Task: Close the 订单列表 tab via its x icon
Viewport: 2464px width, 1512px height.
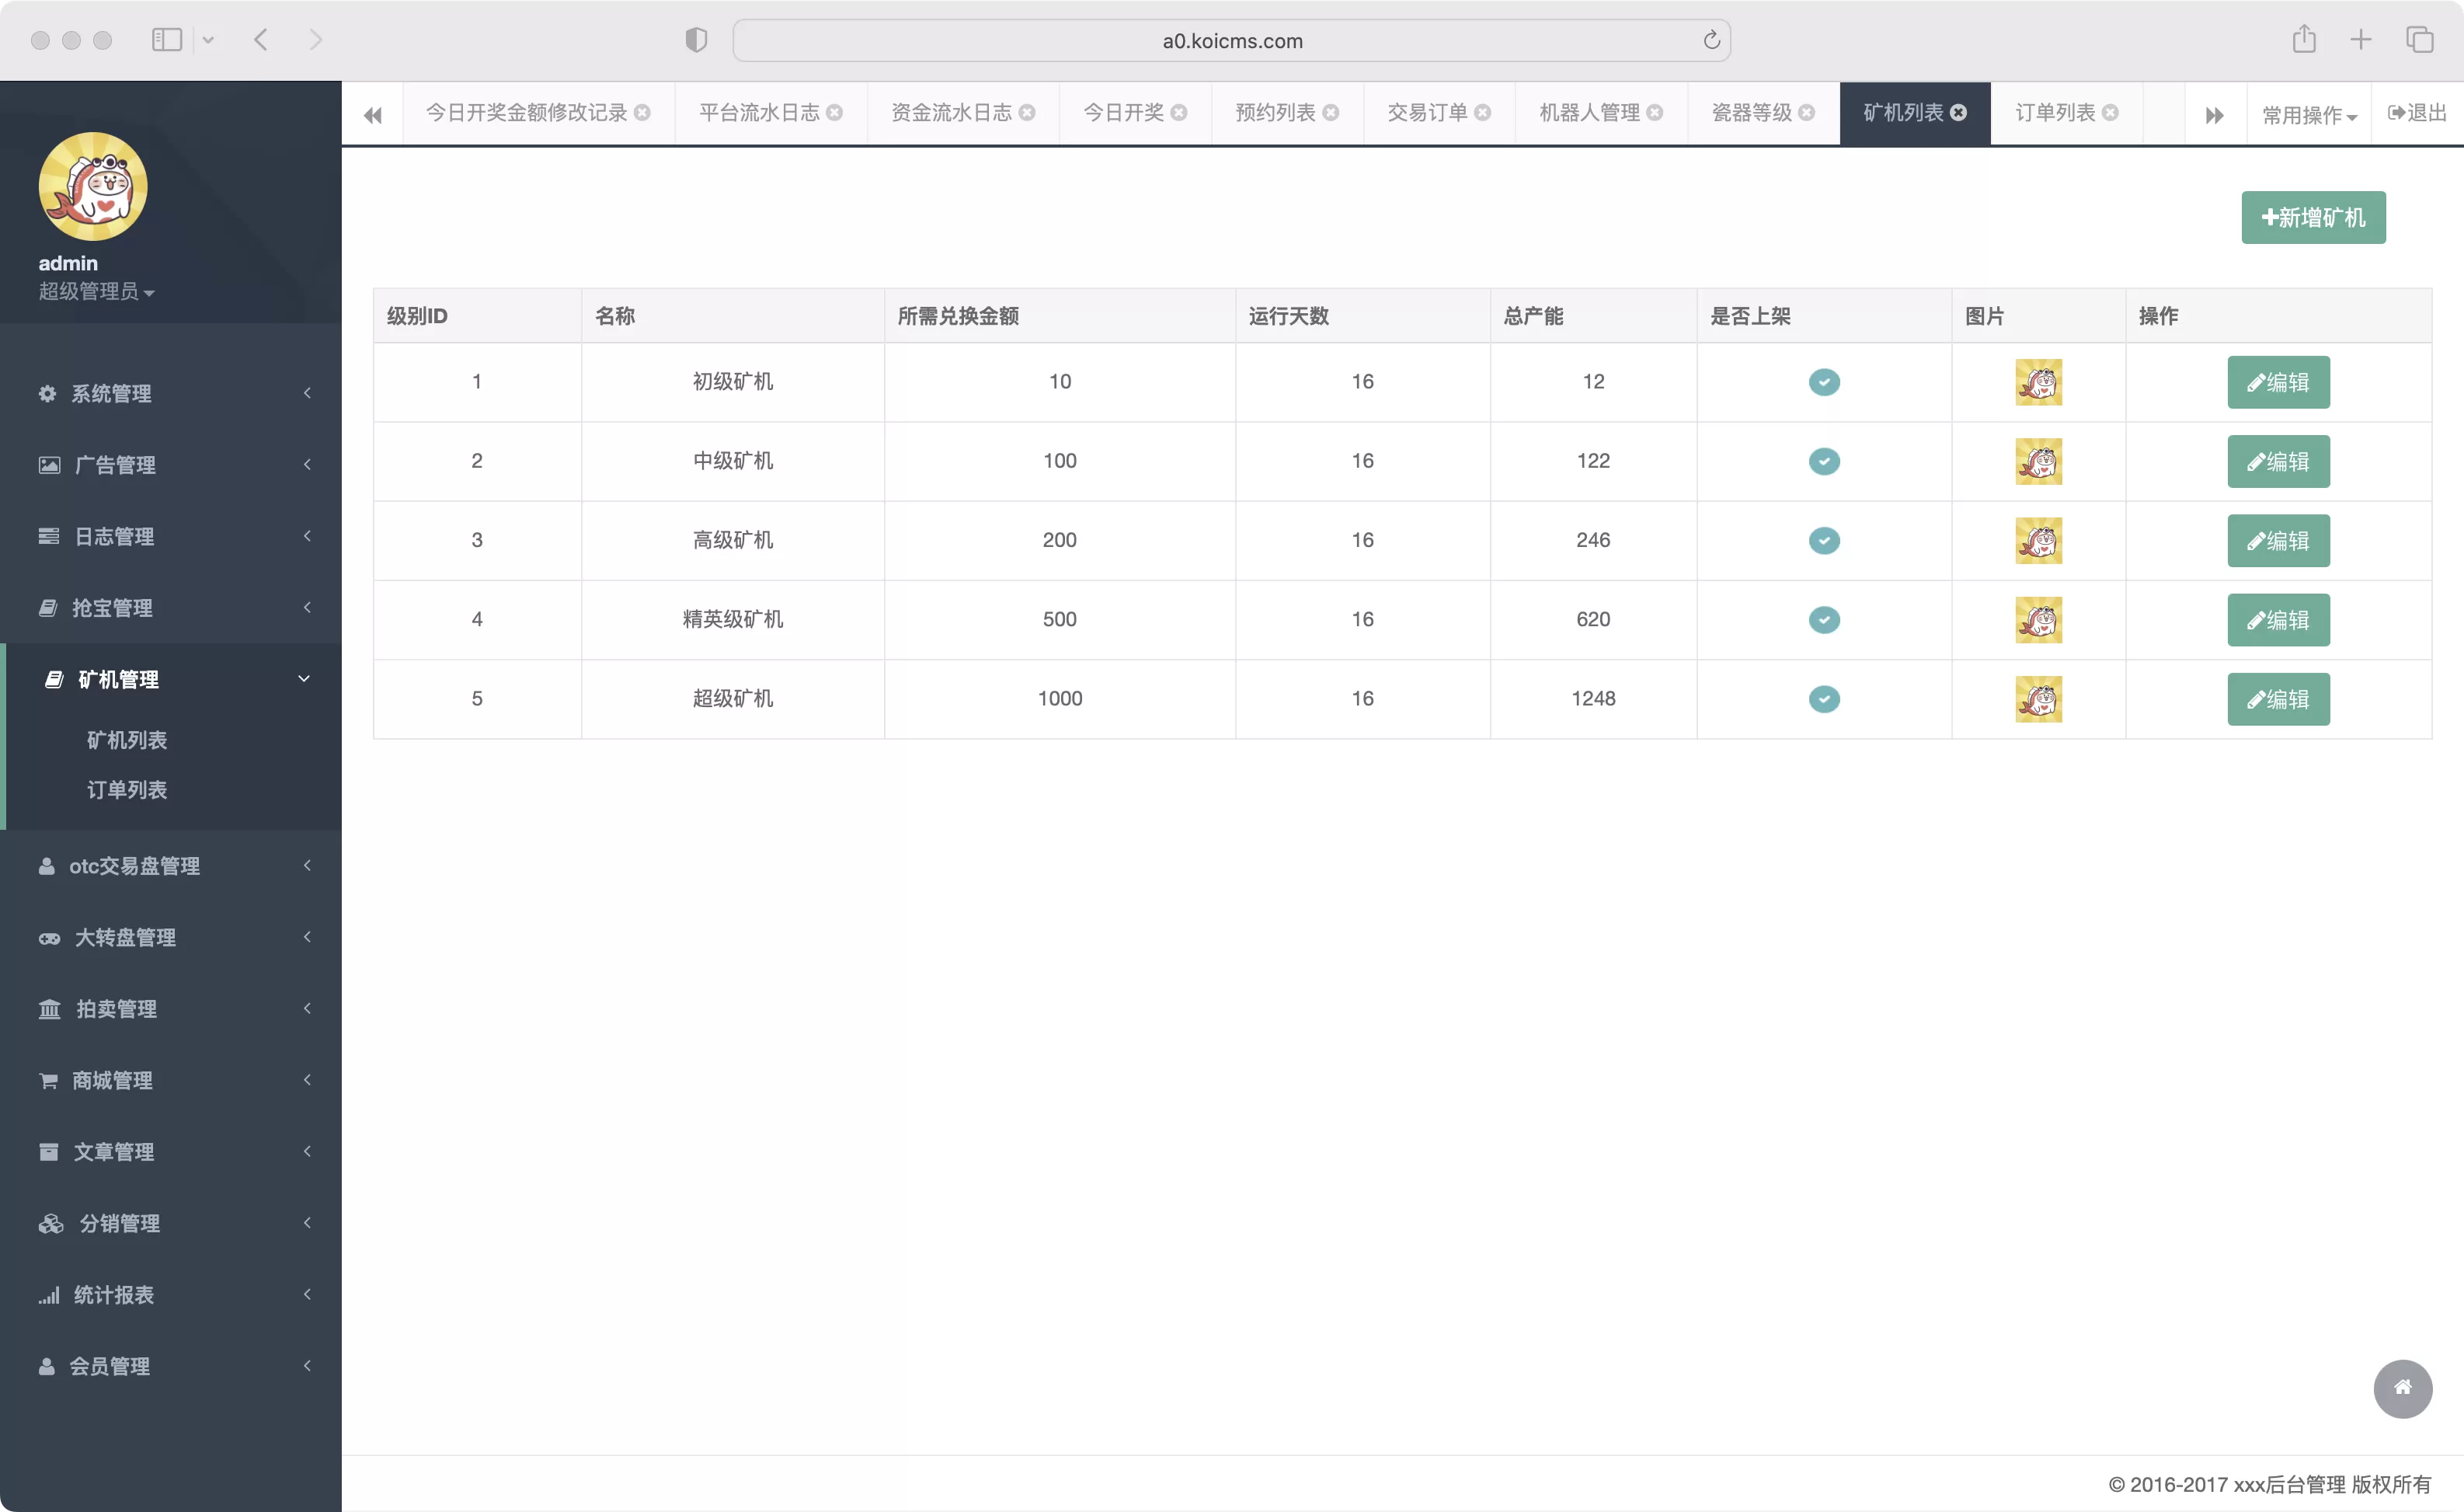Action: pos(2111,113)
